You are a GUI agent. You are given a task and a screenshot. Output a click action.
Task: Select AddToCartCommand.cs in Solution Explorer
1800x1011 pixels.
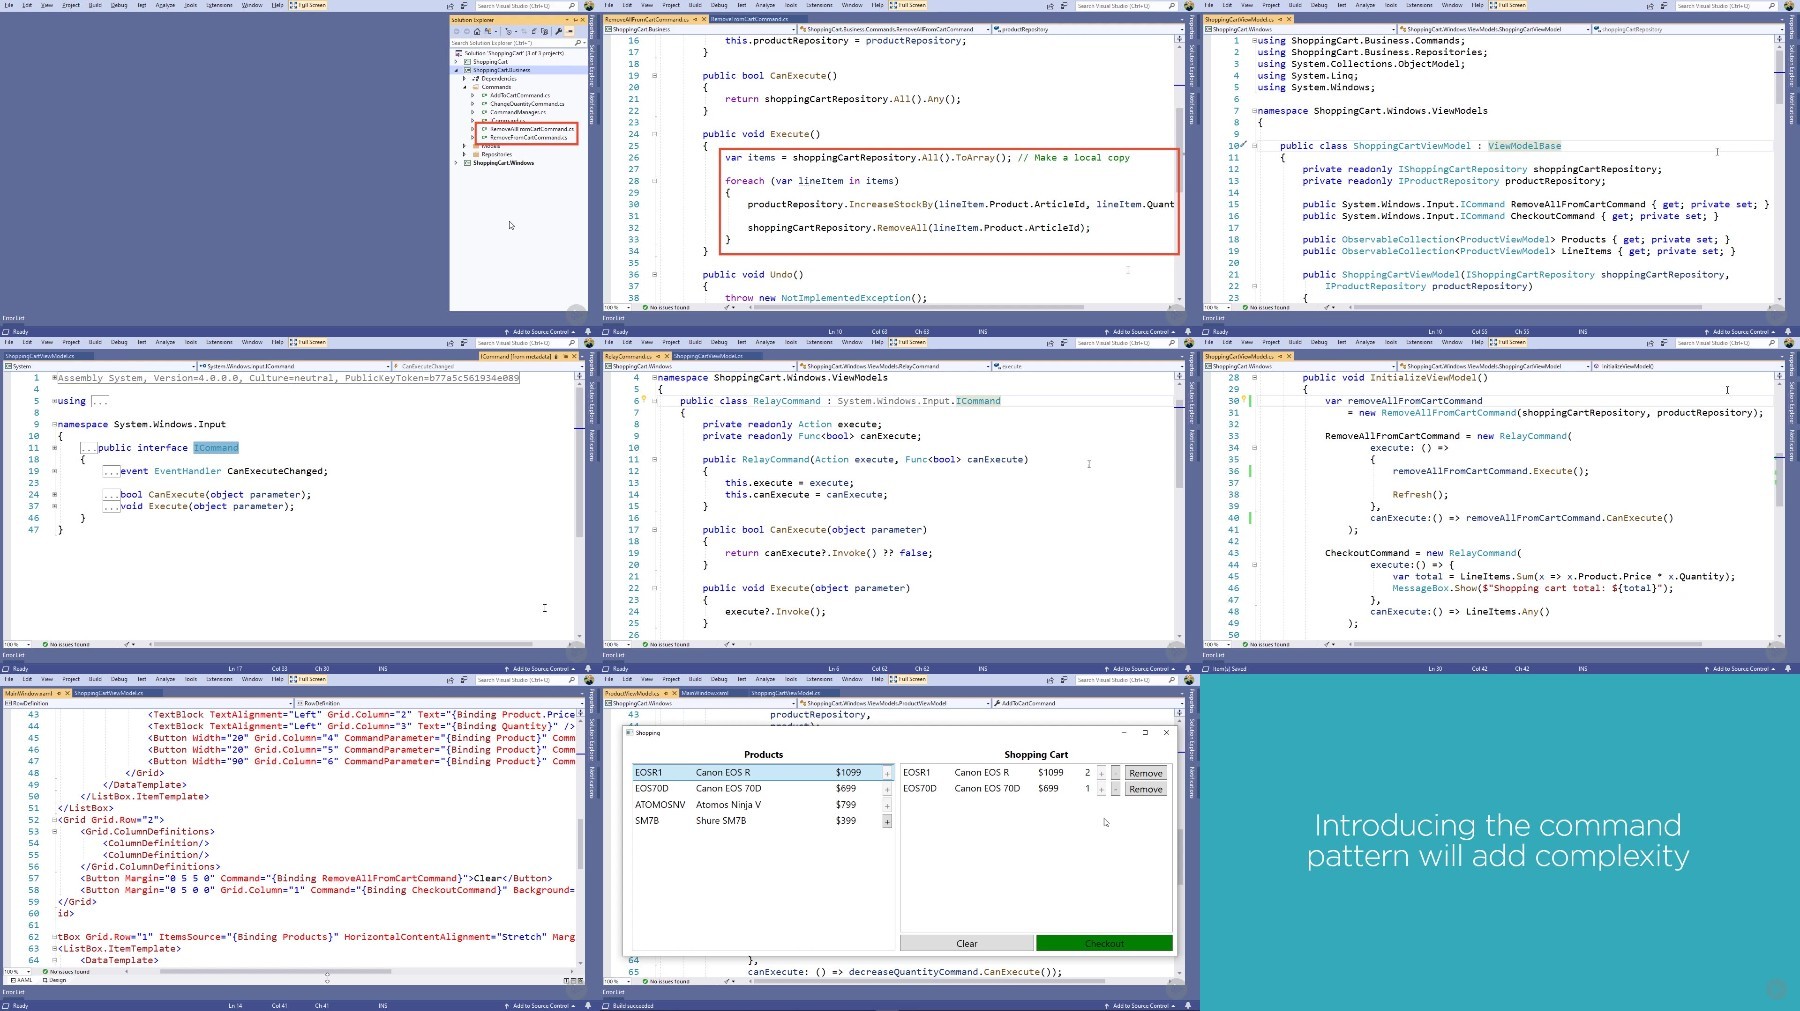(520, 95)
